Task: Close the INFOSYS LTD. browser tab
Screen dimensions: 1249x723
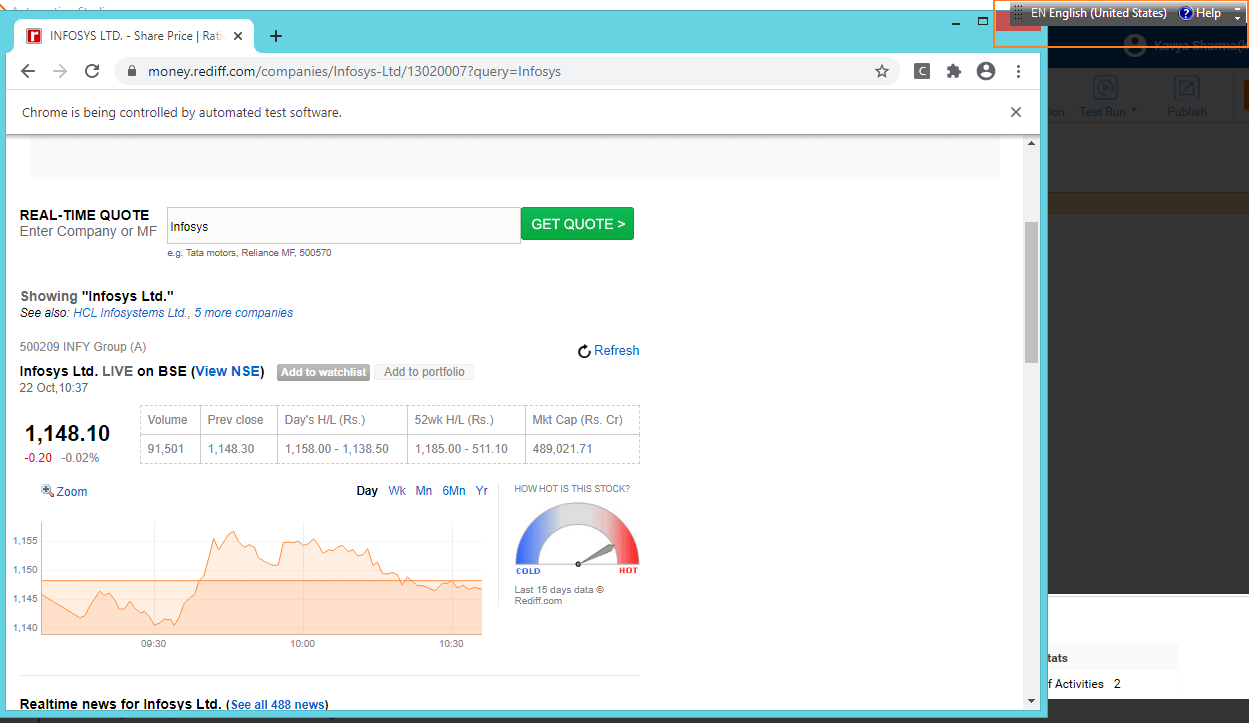Action: (238, 36)
